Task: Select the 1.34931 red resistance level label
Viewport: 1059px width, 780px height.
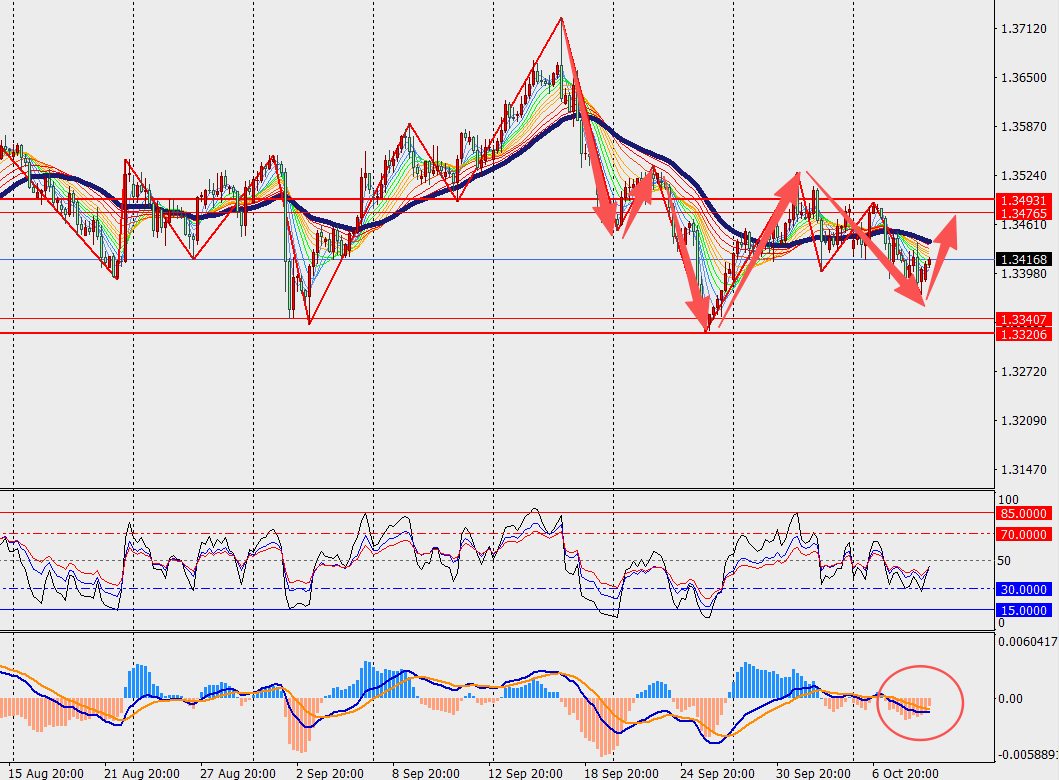Action: (1023, 201)
